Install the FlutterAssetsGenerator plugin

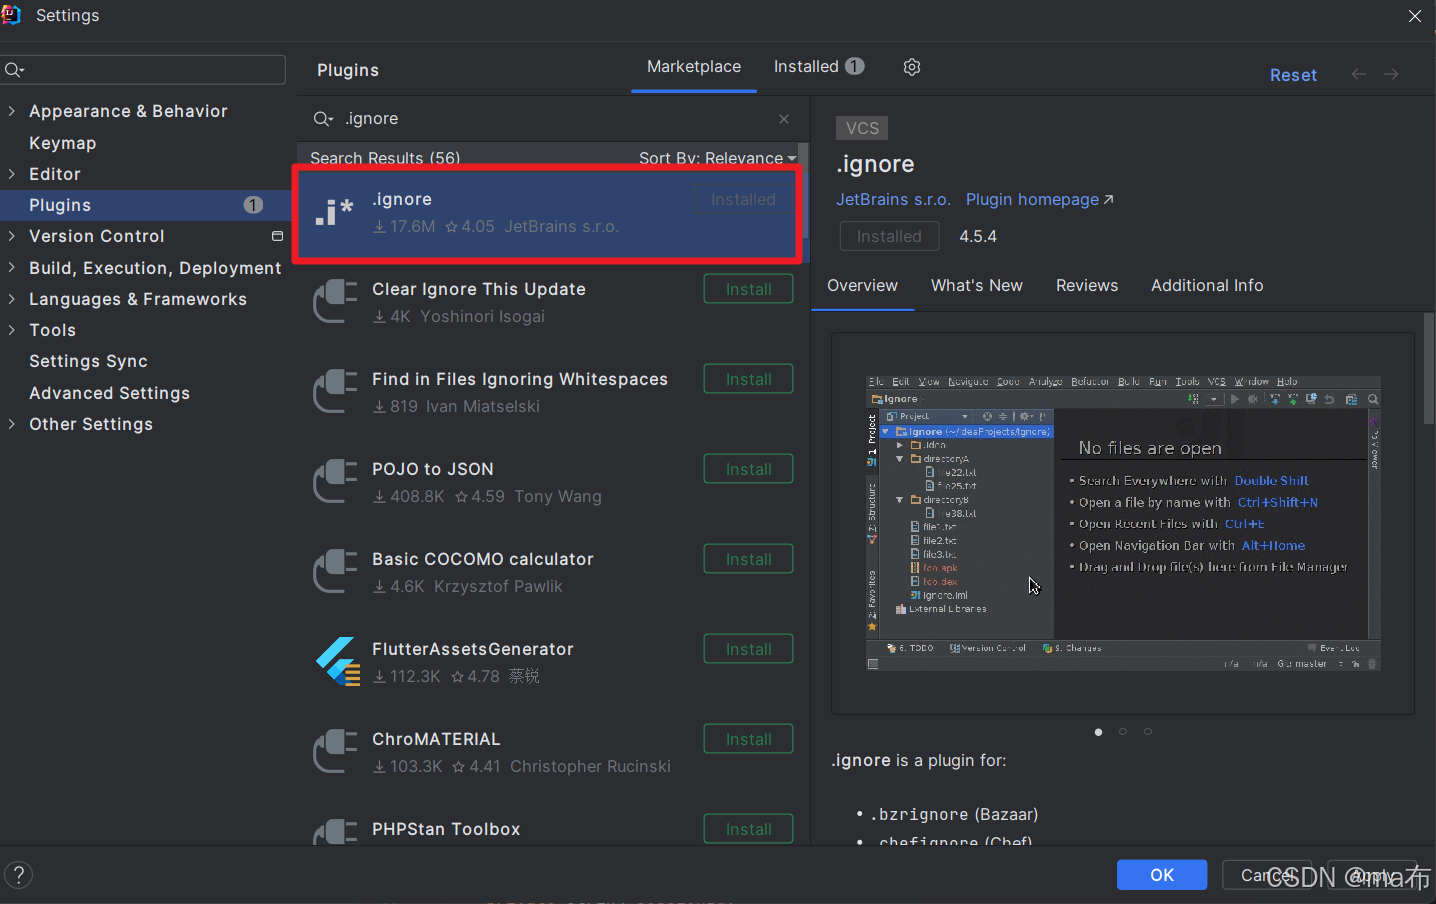tap(748, 649)
